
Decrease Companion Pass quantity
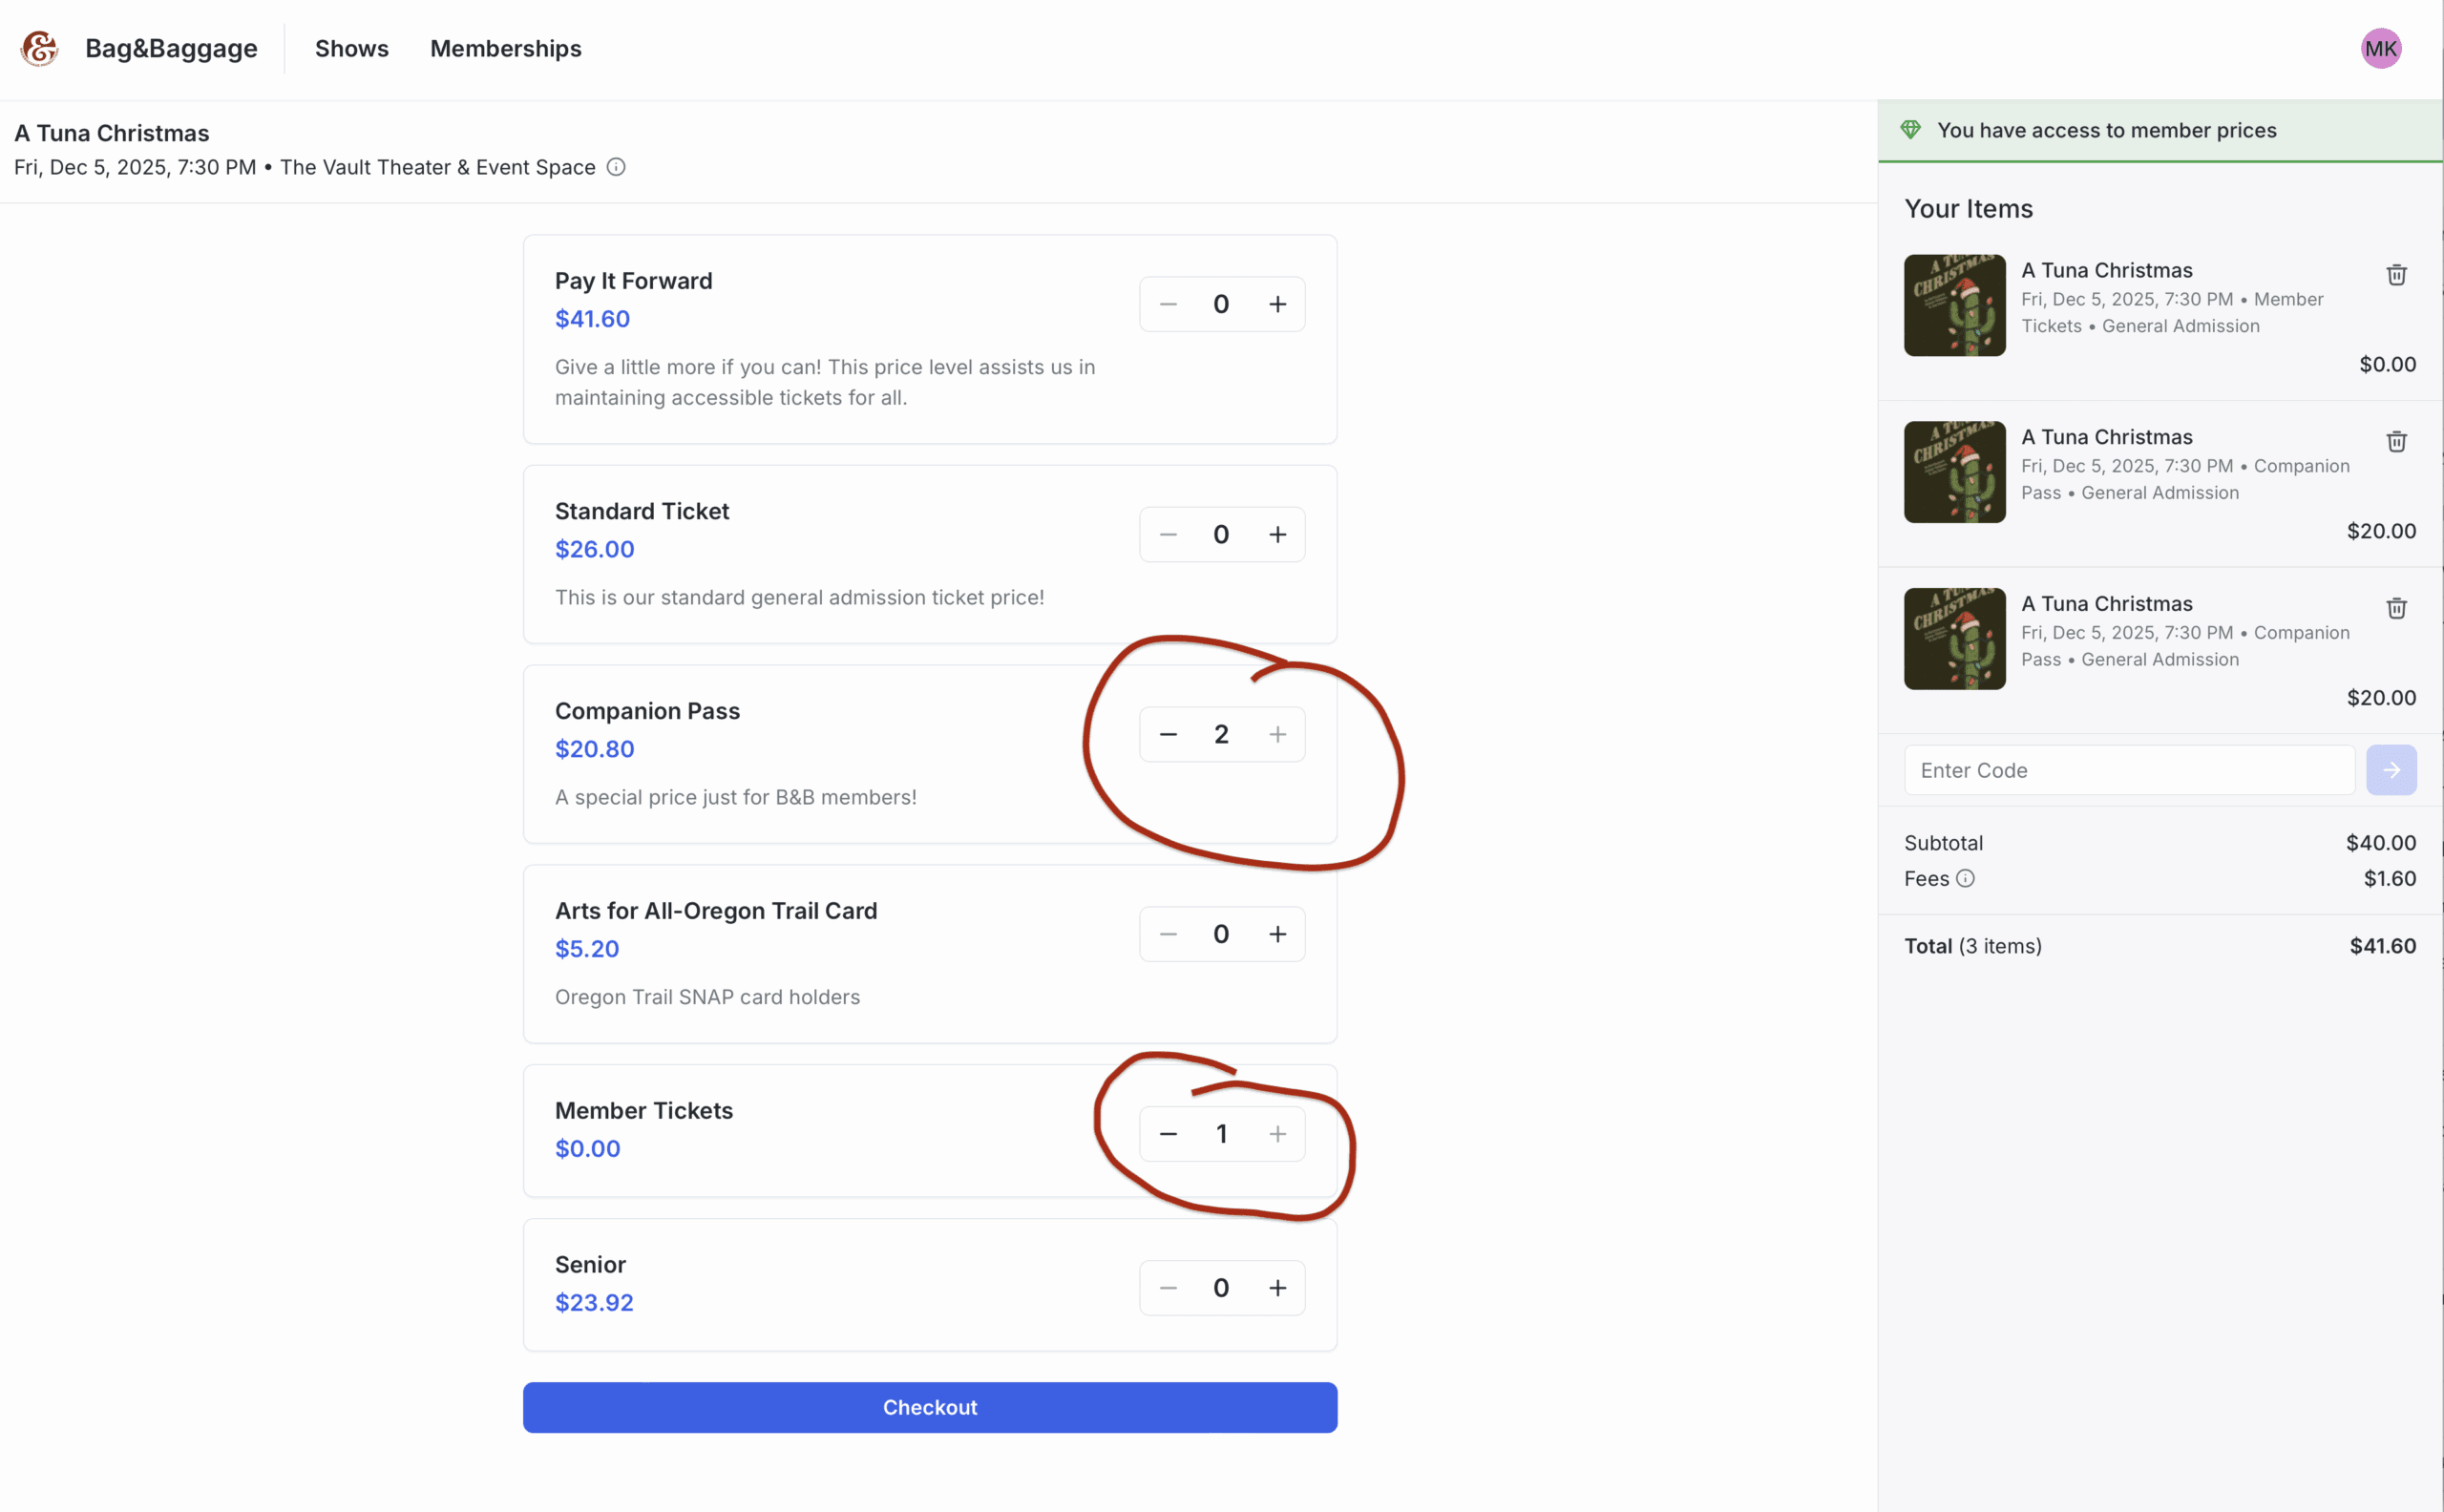pyautogui.click(x=1168, y=735)
